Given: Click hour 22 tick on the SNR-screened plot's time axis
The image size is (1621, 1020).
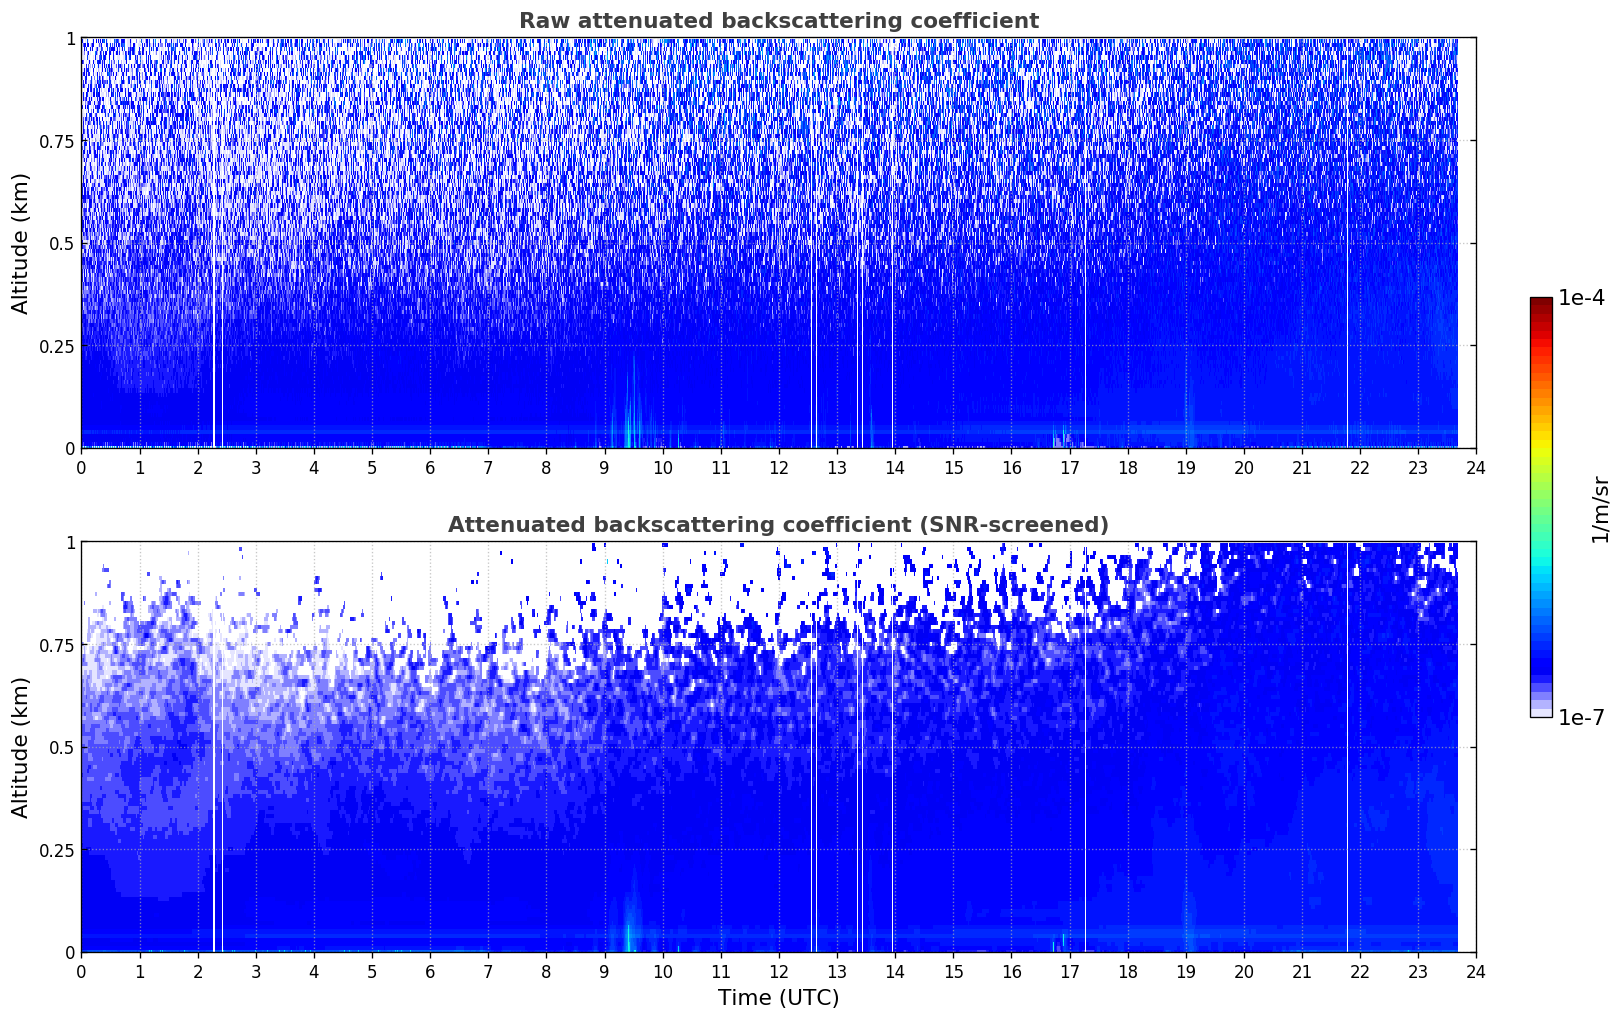Looking at the screenshot, I should click(x=1359, y=971).
